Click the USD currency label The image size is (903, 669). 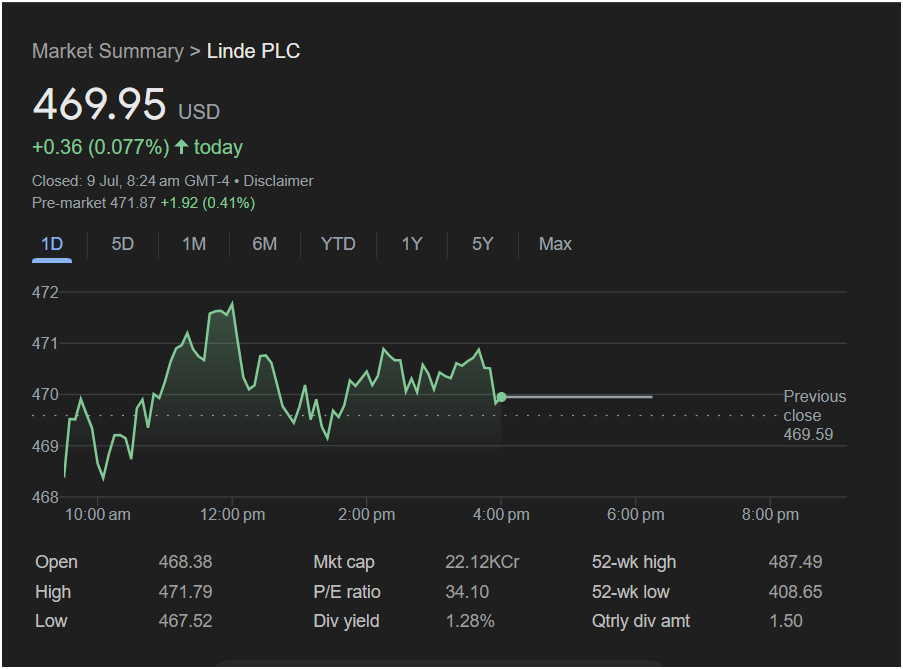pos(199,112)
